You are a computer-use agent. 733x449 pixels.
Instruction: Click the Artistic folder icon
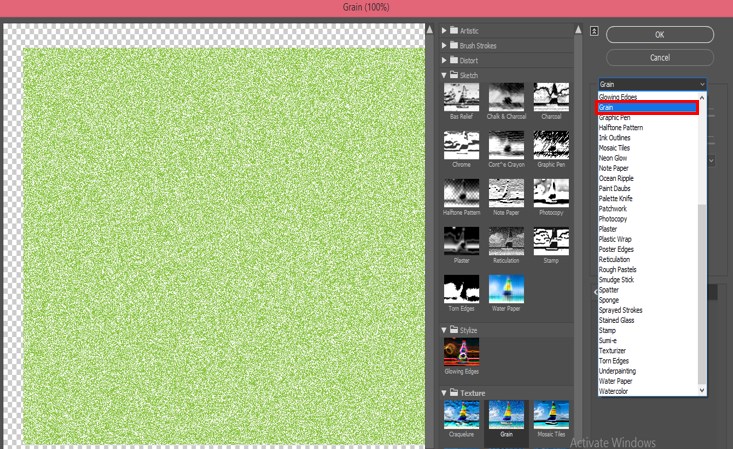click(x=454, y=30)
